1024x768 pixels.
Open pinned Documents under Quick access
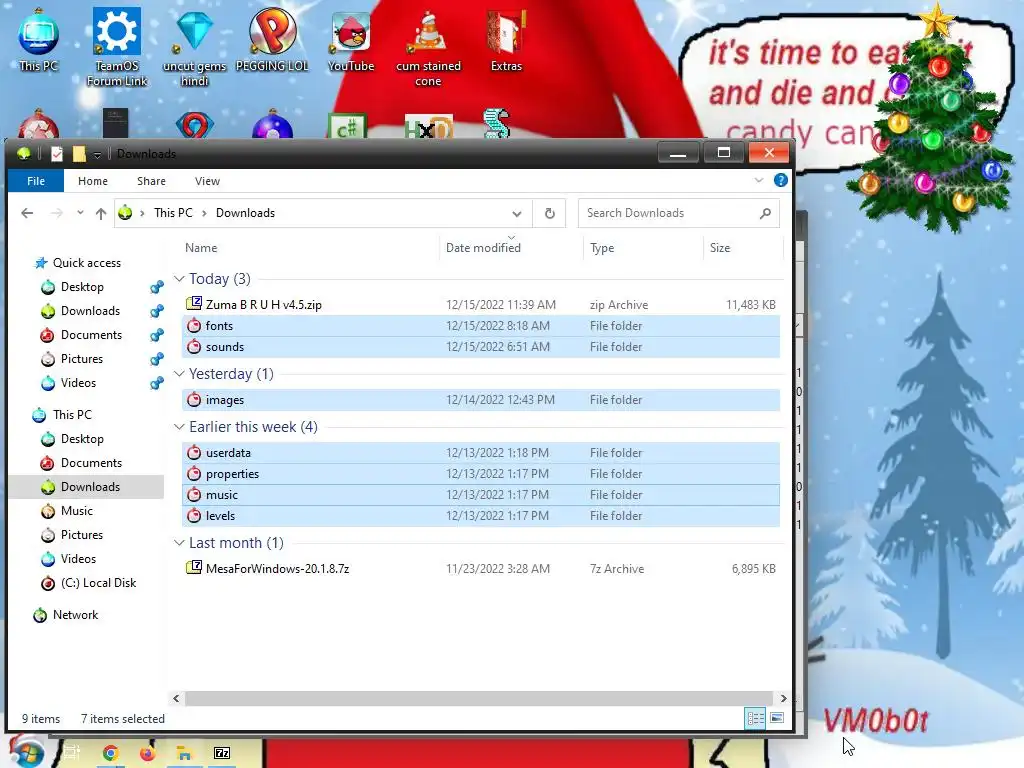point(91,335)
